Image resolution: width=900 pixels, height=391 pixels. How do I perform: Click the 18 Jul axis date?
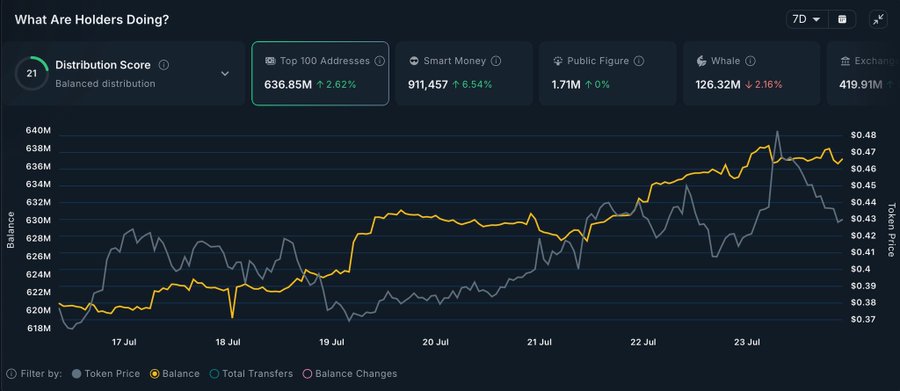[x=228, y=342]
